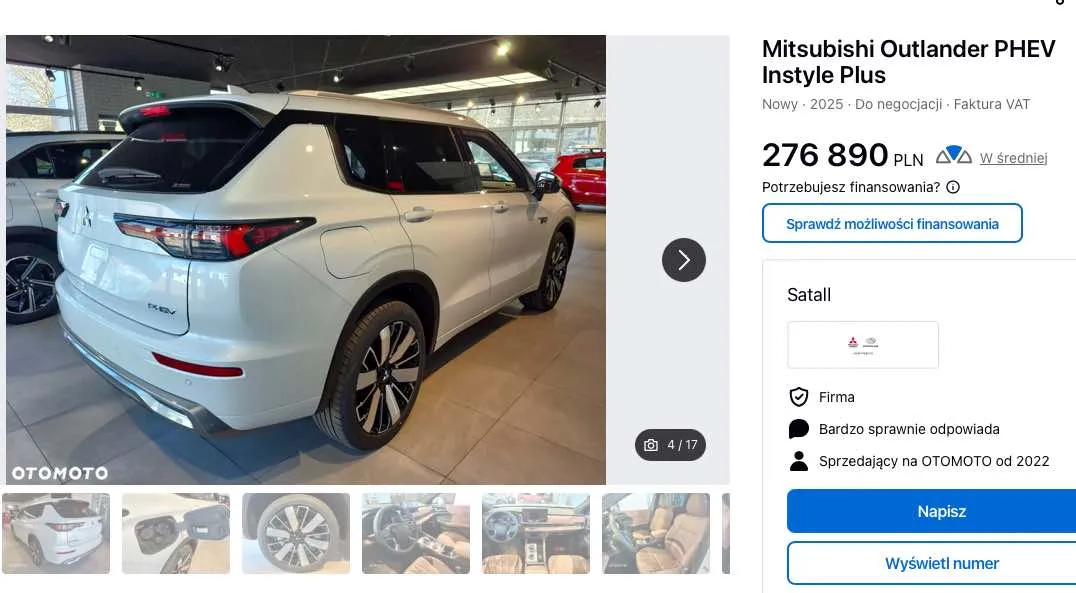This screenshot has height=593, width=1076.
Task: Click the price rating indicator icon
Action: pos(954,155)
